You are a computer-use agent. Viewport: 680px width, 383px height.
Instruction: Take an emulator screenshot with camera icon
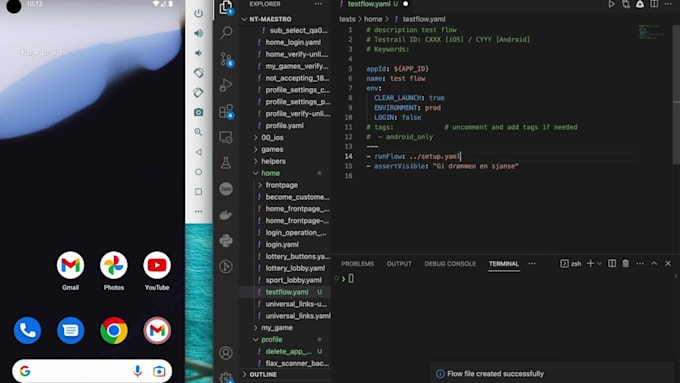click(x=199, y=112)
